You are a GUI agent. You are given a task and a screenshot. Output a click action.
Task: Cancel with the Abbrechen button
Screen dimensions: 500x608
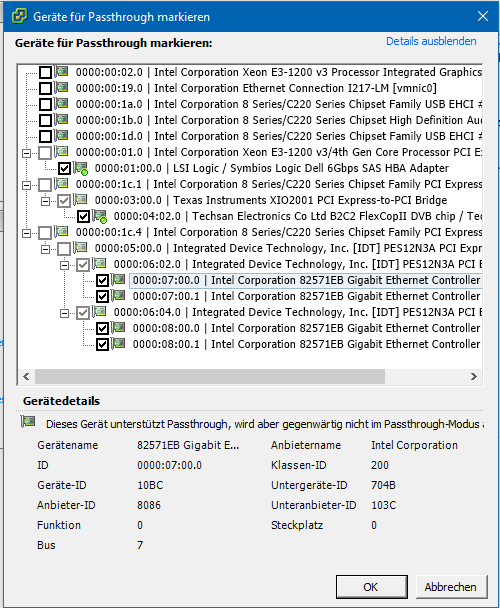click(x=451, y=587)
